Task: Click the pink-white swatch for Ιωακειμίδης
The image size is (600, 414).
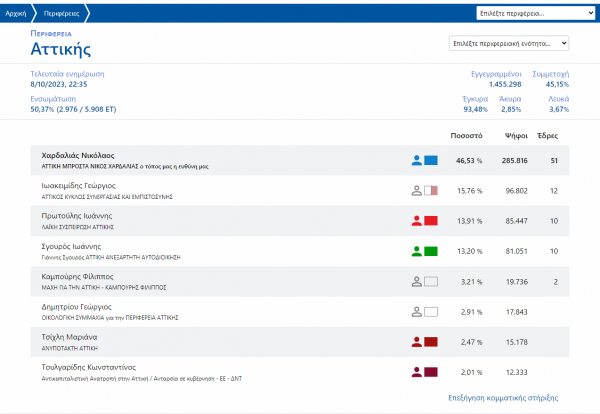Action: click(x=432, y=190)
